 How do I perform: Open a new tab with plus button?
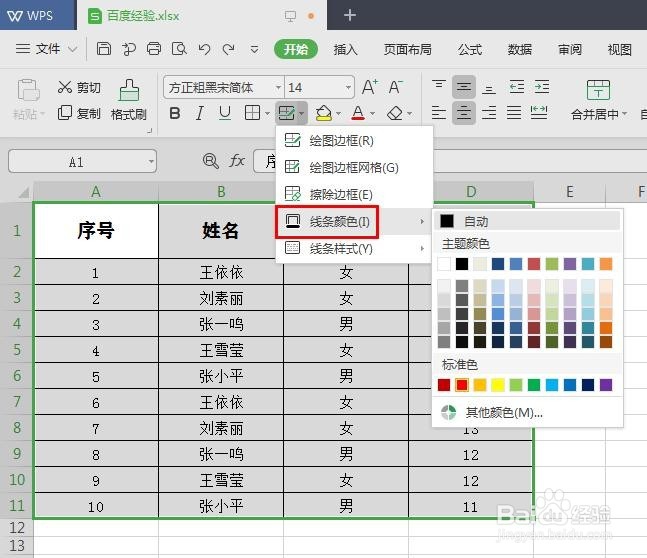click(x=349, y=16)
